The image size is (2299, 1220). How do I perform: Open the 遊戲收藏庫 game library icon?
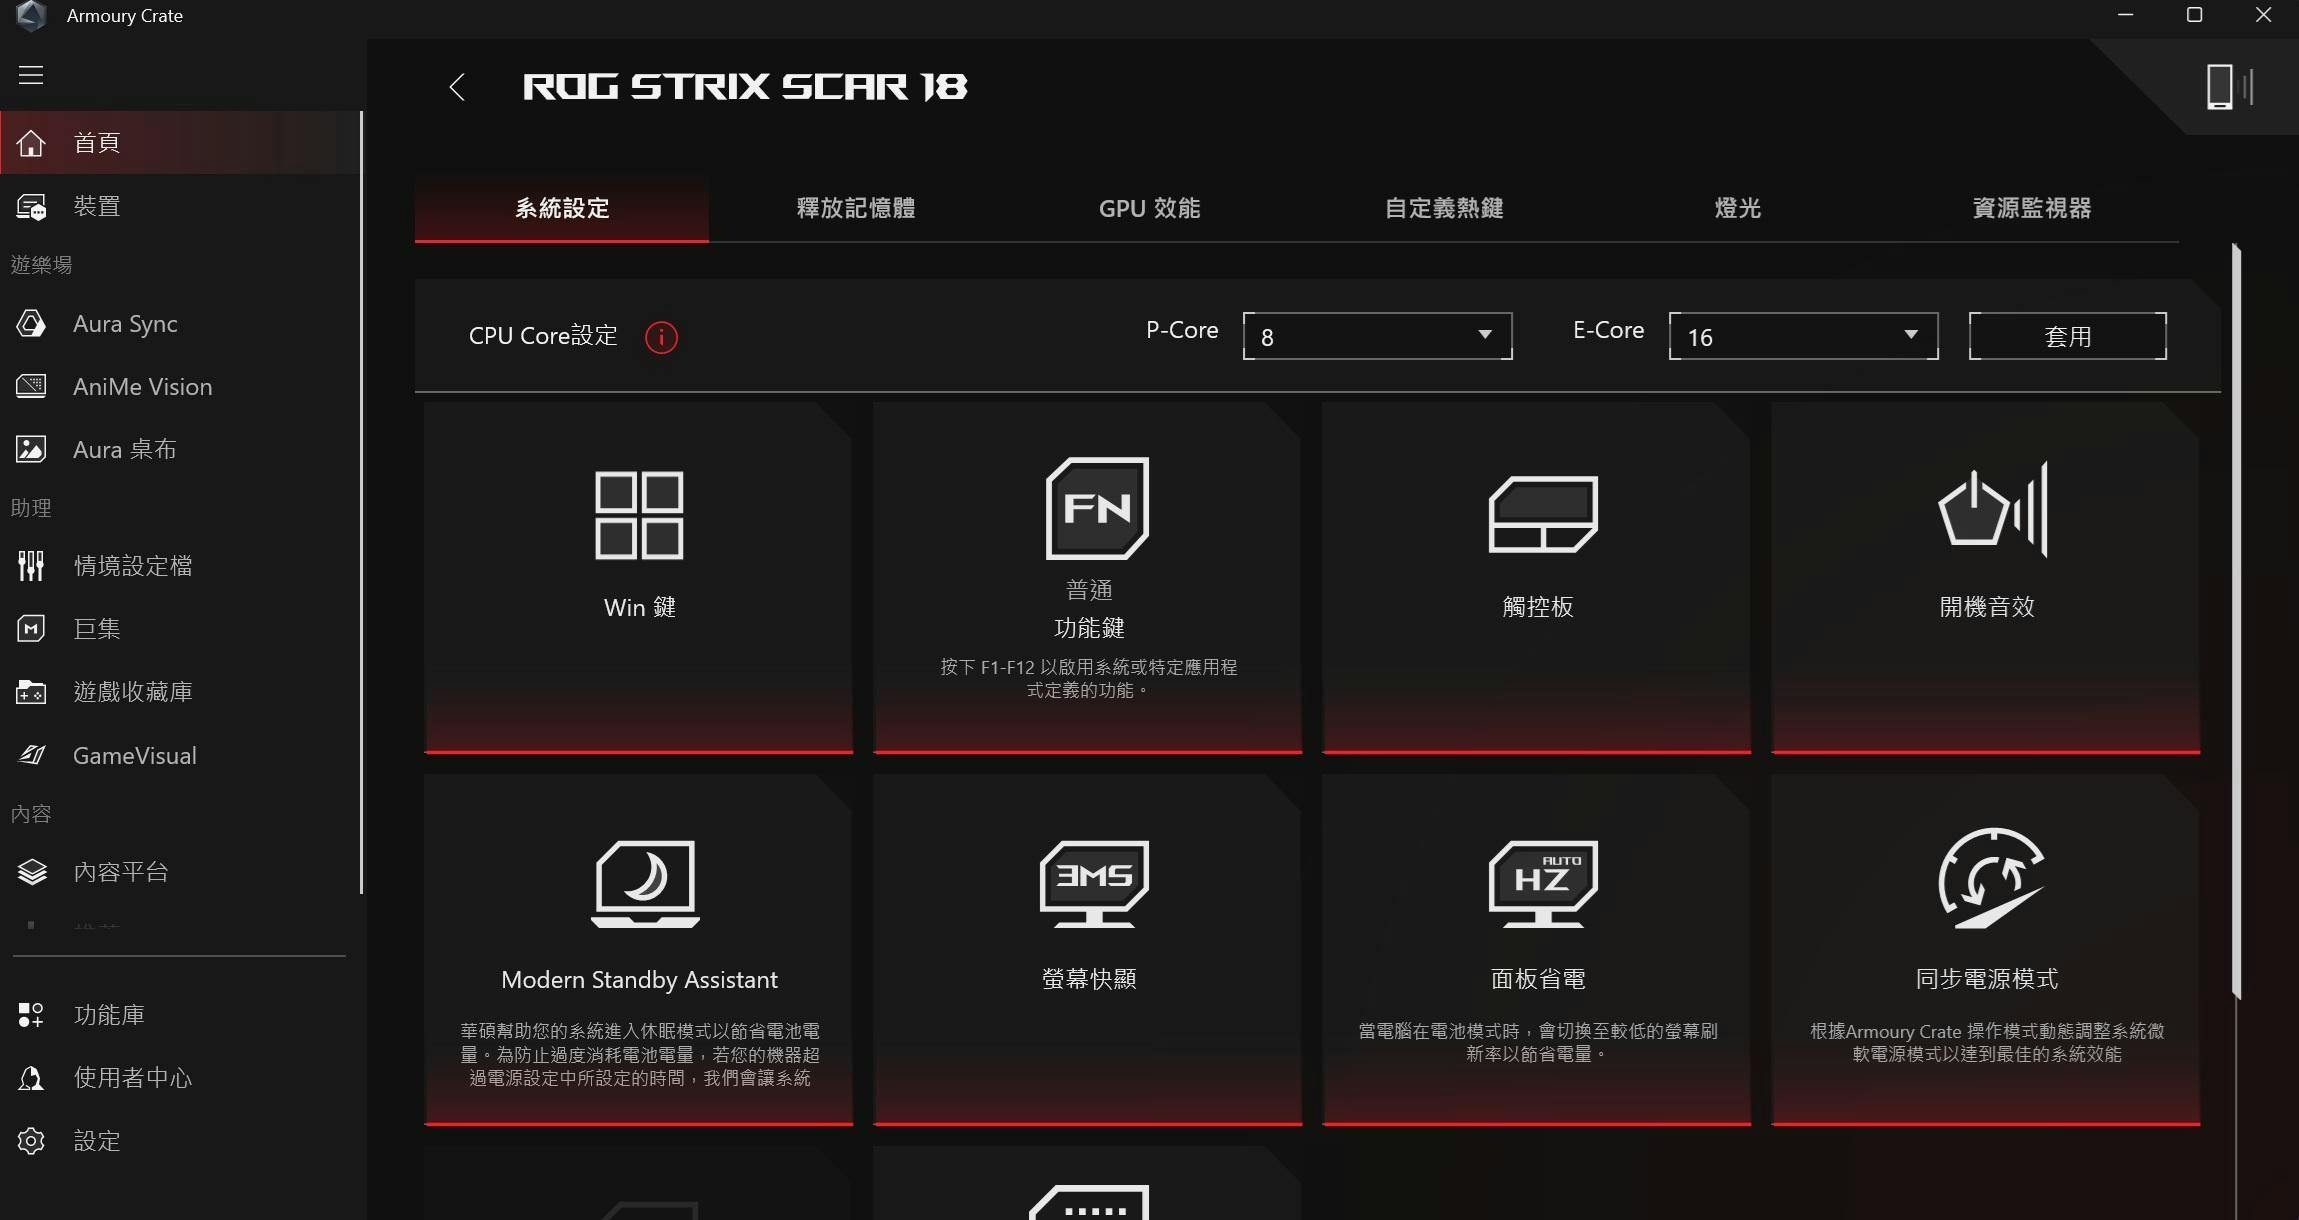click(x=31, y=692)
